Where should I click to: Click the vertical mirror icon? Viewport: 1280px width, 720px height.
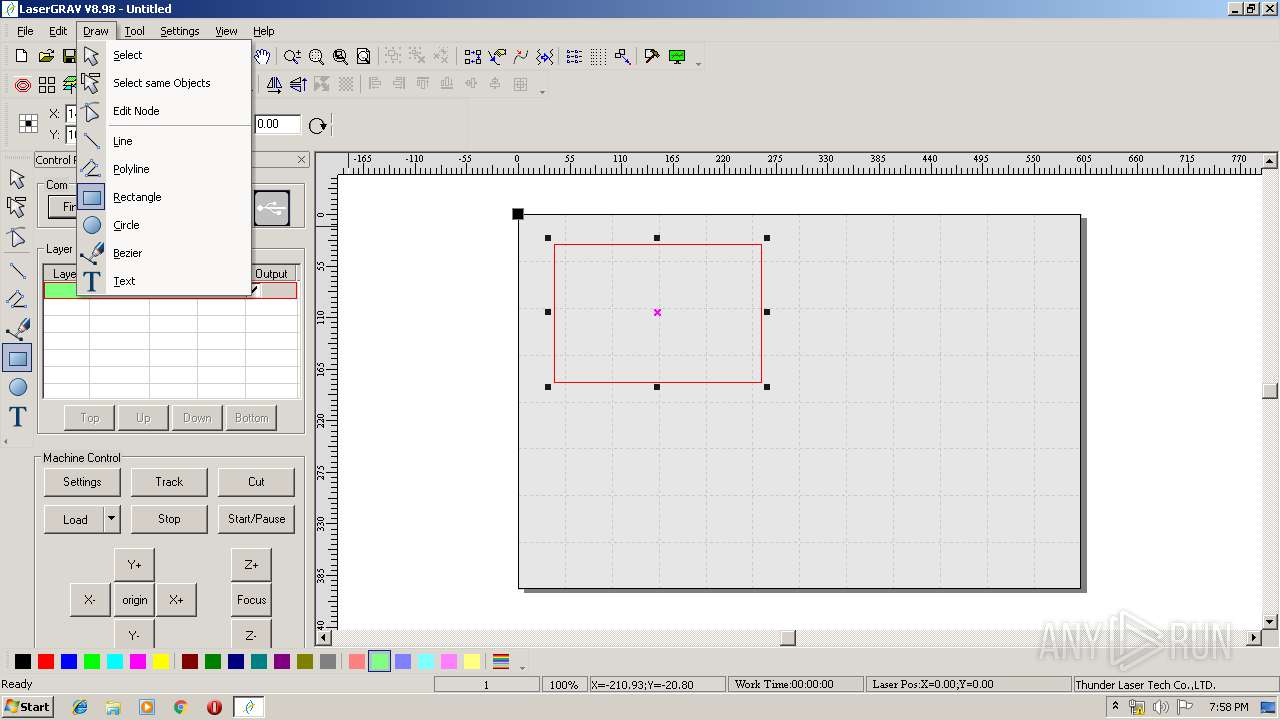(298, 85)
